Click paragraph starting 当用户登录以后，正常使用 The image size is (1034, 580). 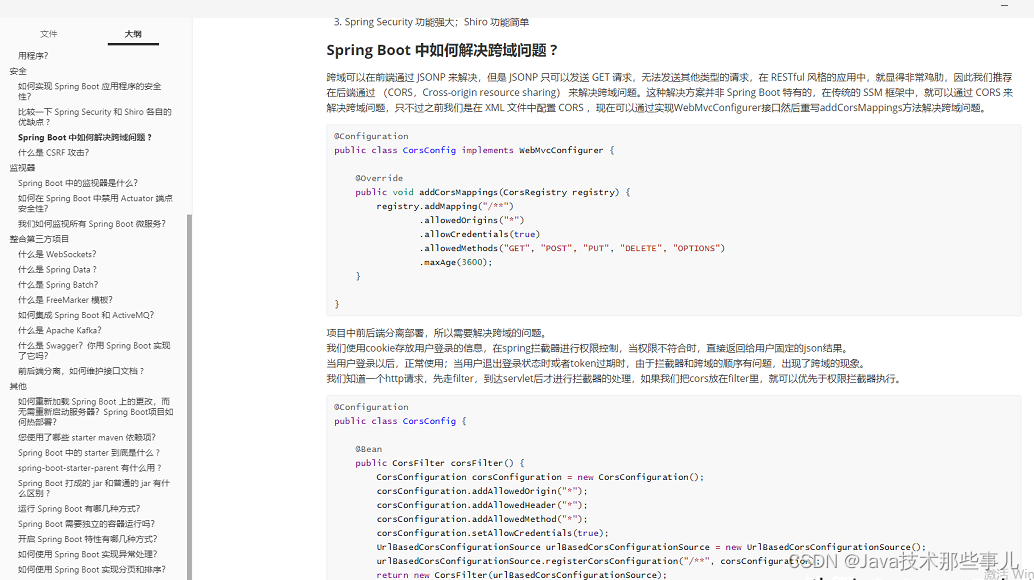(596, 363)
